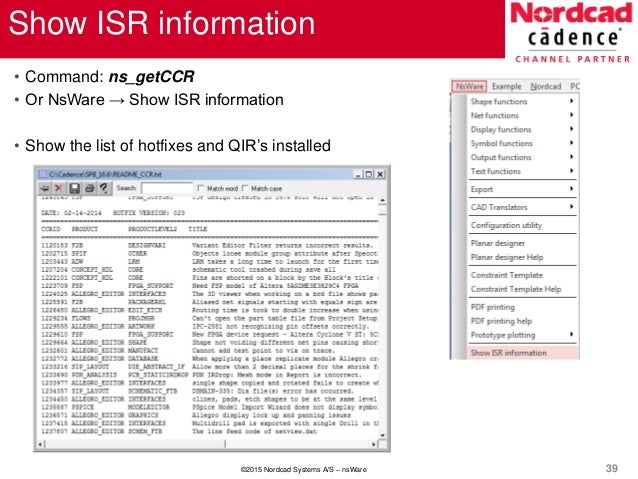Open the Nordcad menu
The height and width of the screenshot is (479, 638).
[546, 86]
